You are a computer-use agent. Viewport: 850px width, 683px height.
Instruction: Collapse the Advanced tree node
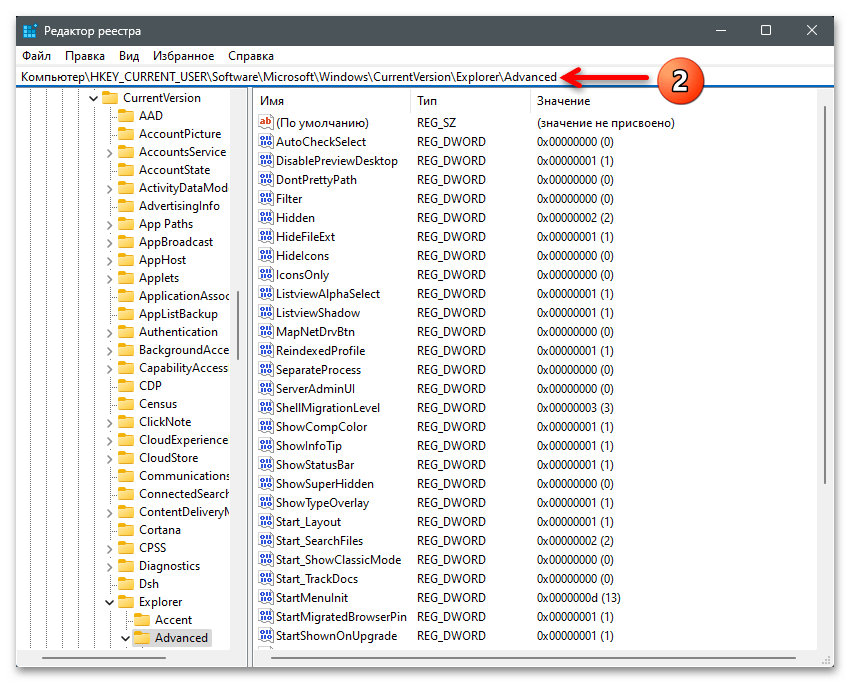[125, 638]
